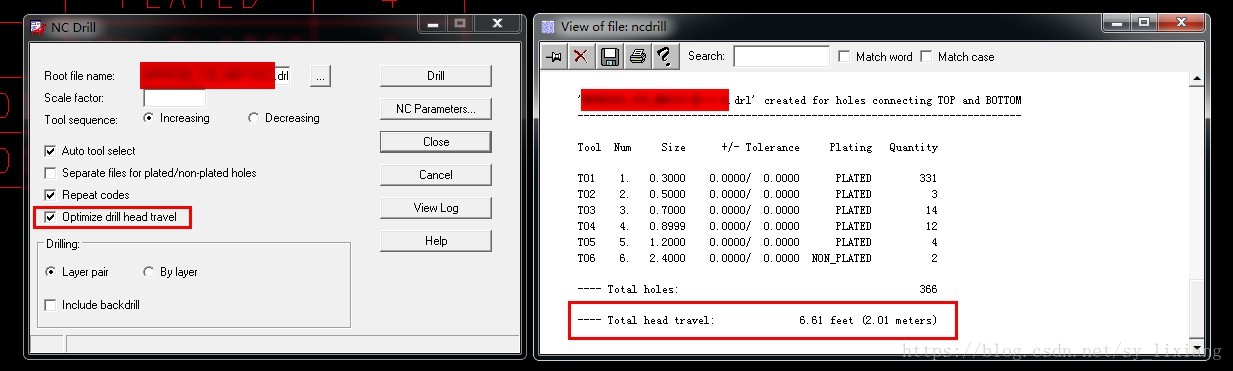1233x371 pixels.
Task: Click the T05 size value 1.2000
Action: coord(667,242)
